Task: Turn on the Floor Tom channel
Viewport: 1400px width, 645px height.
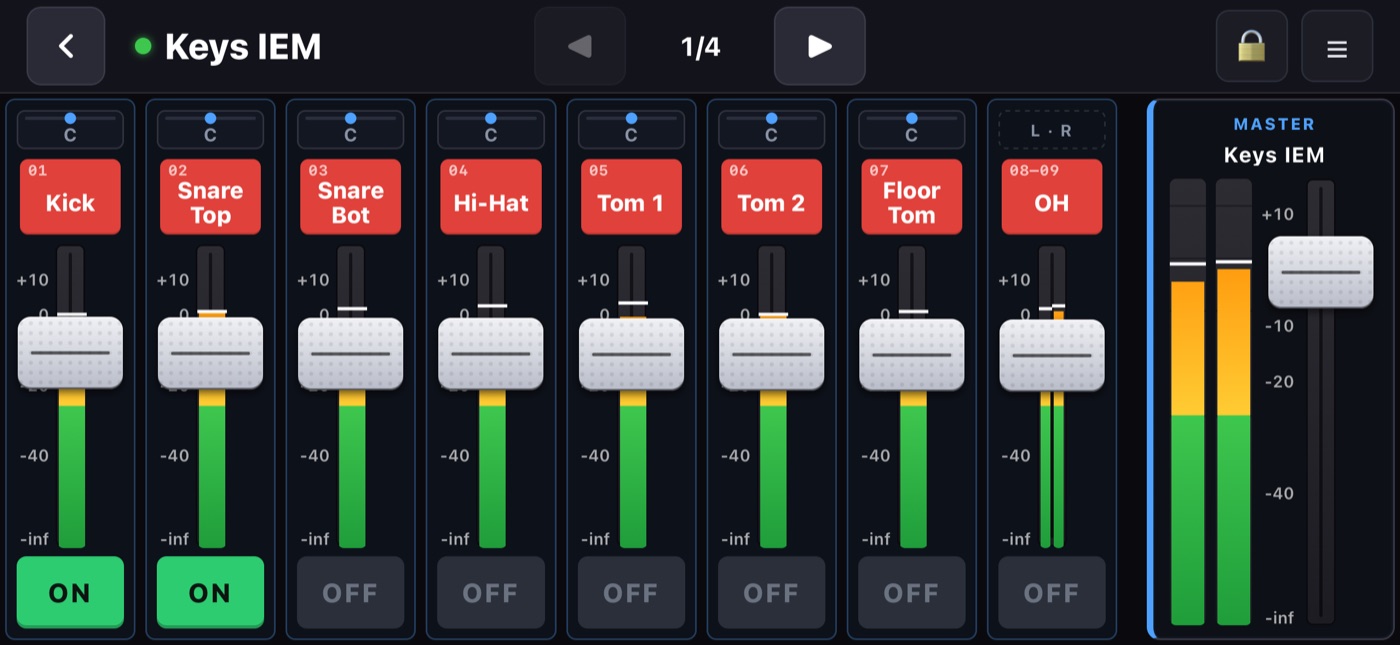Action: (x=911, y=593)
